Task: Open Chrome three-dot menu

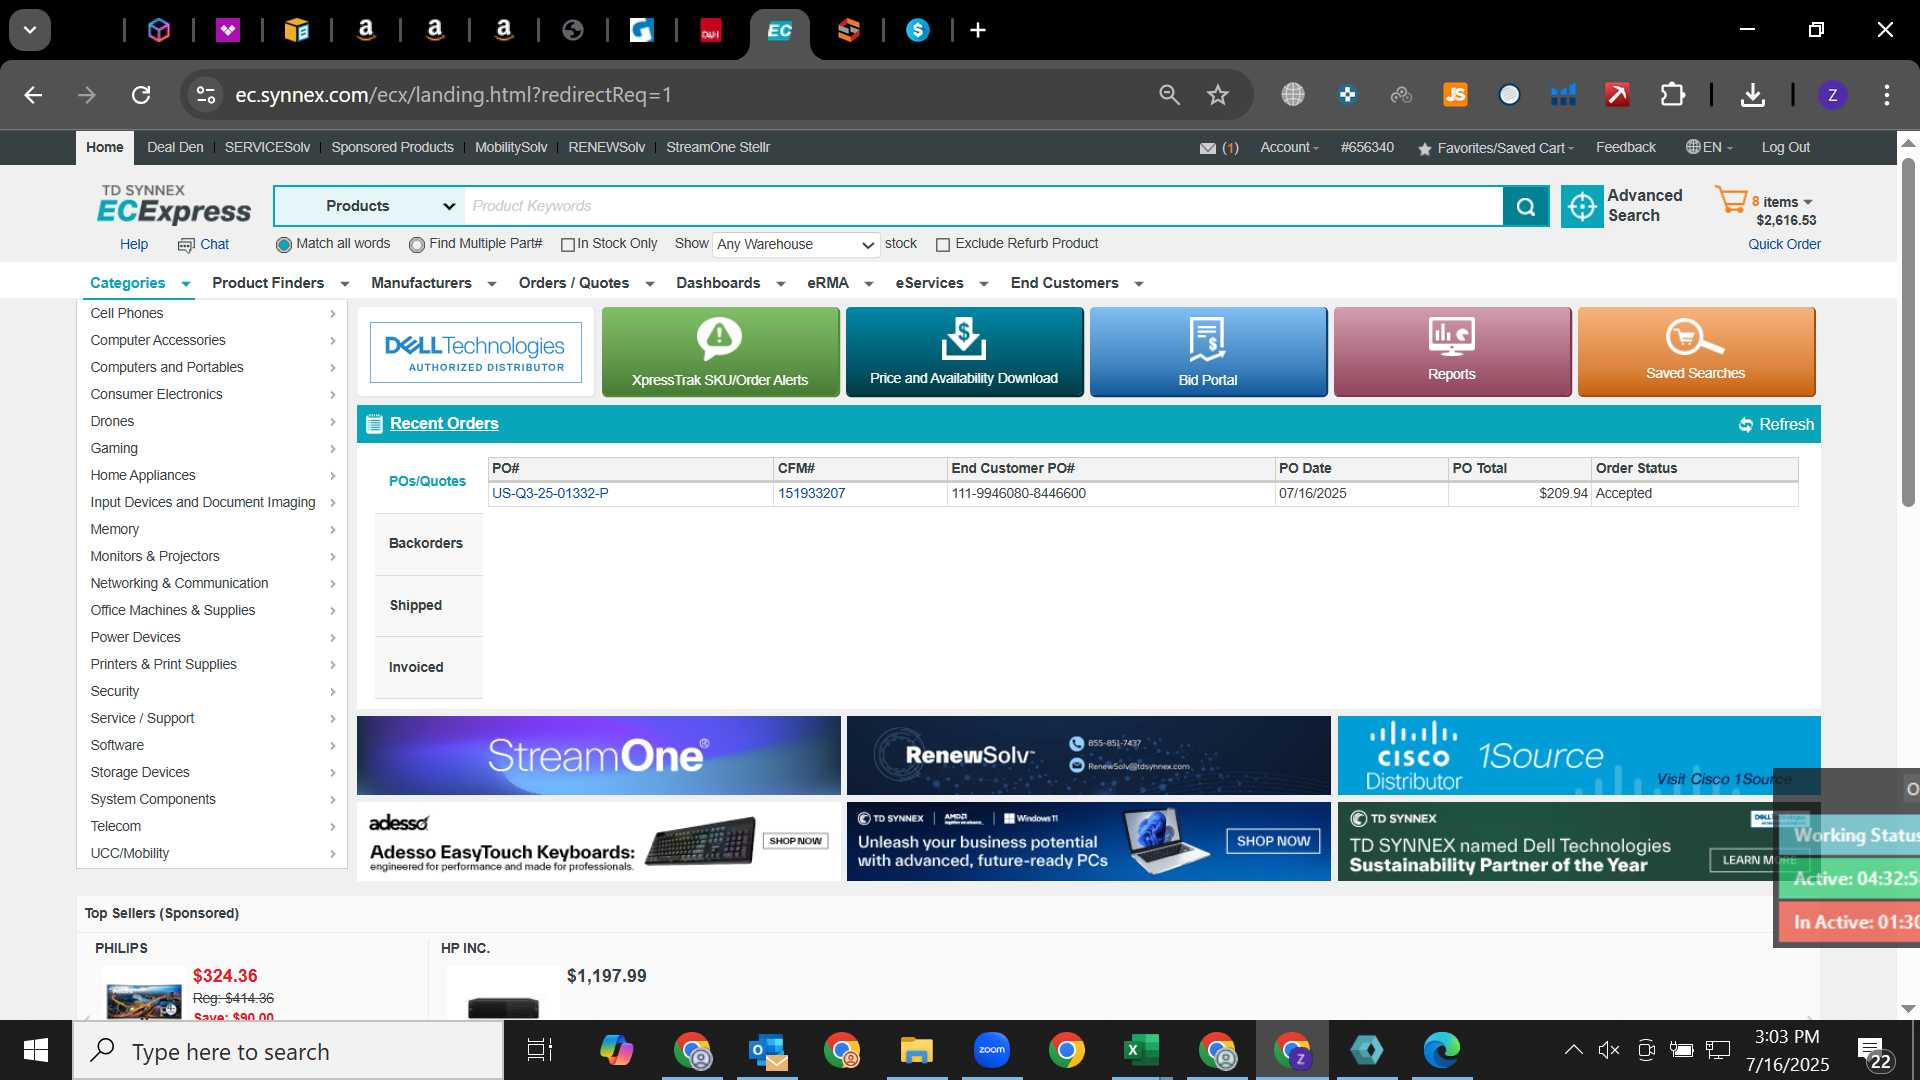Action: (x=1887, y=95)
